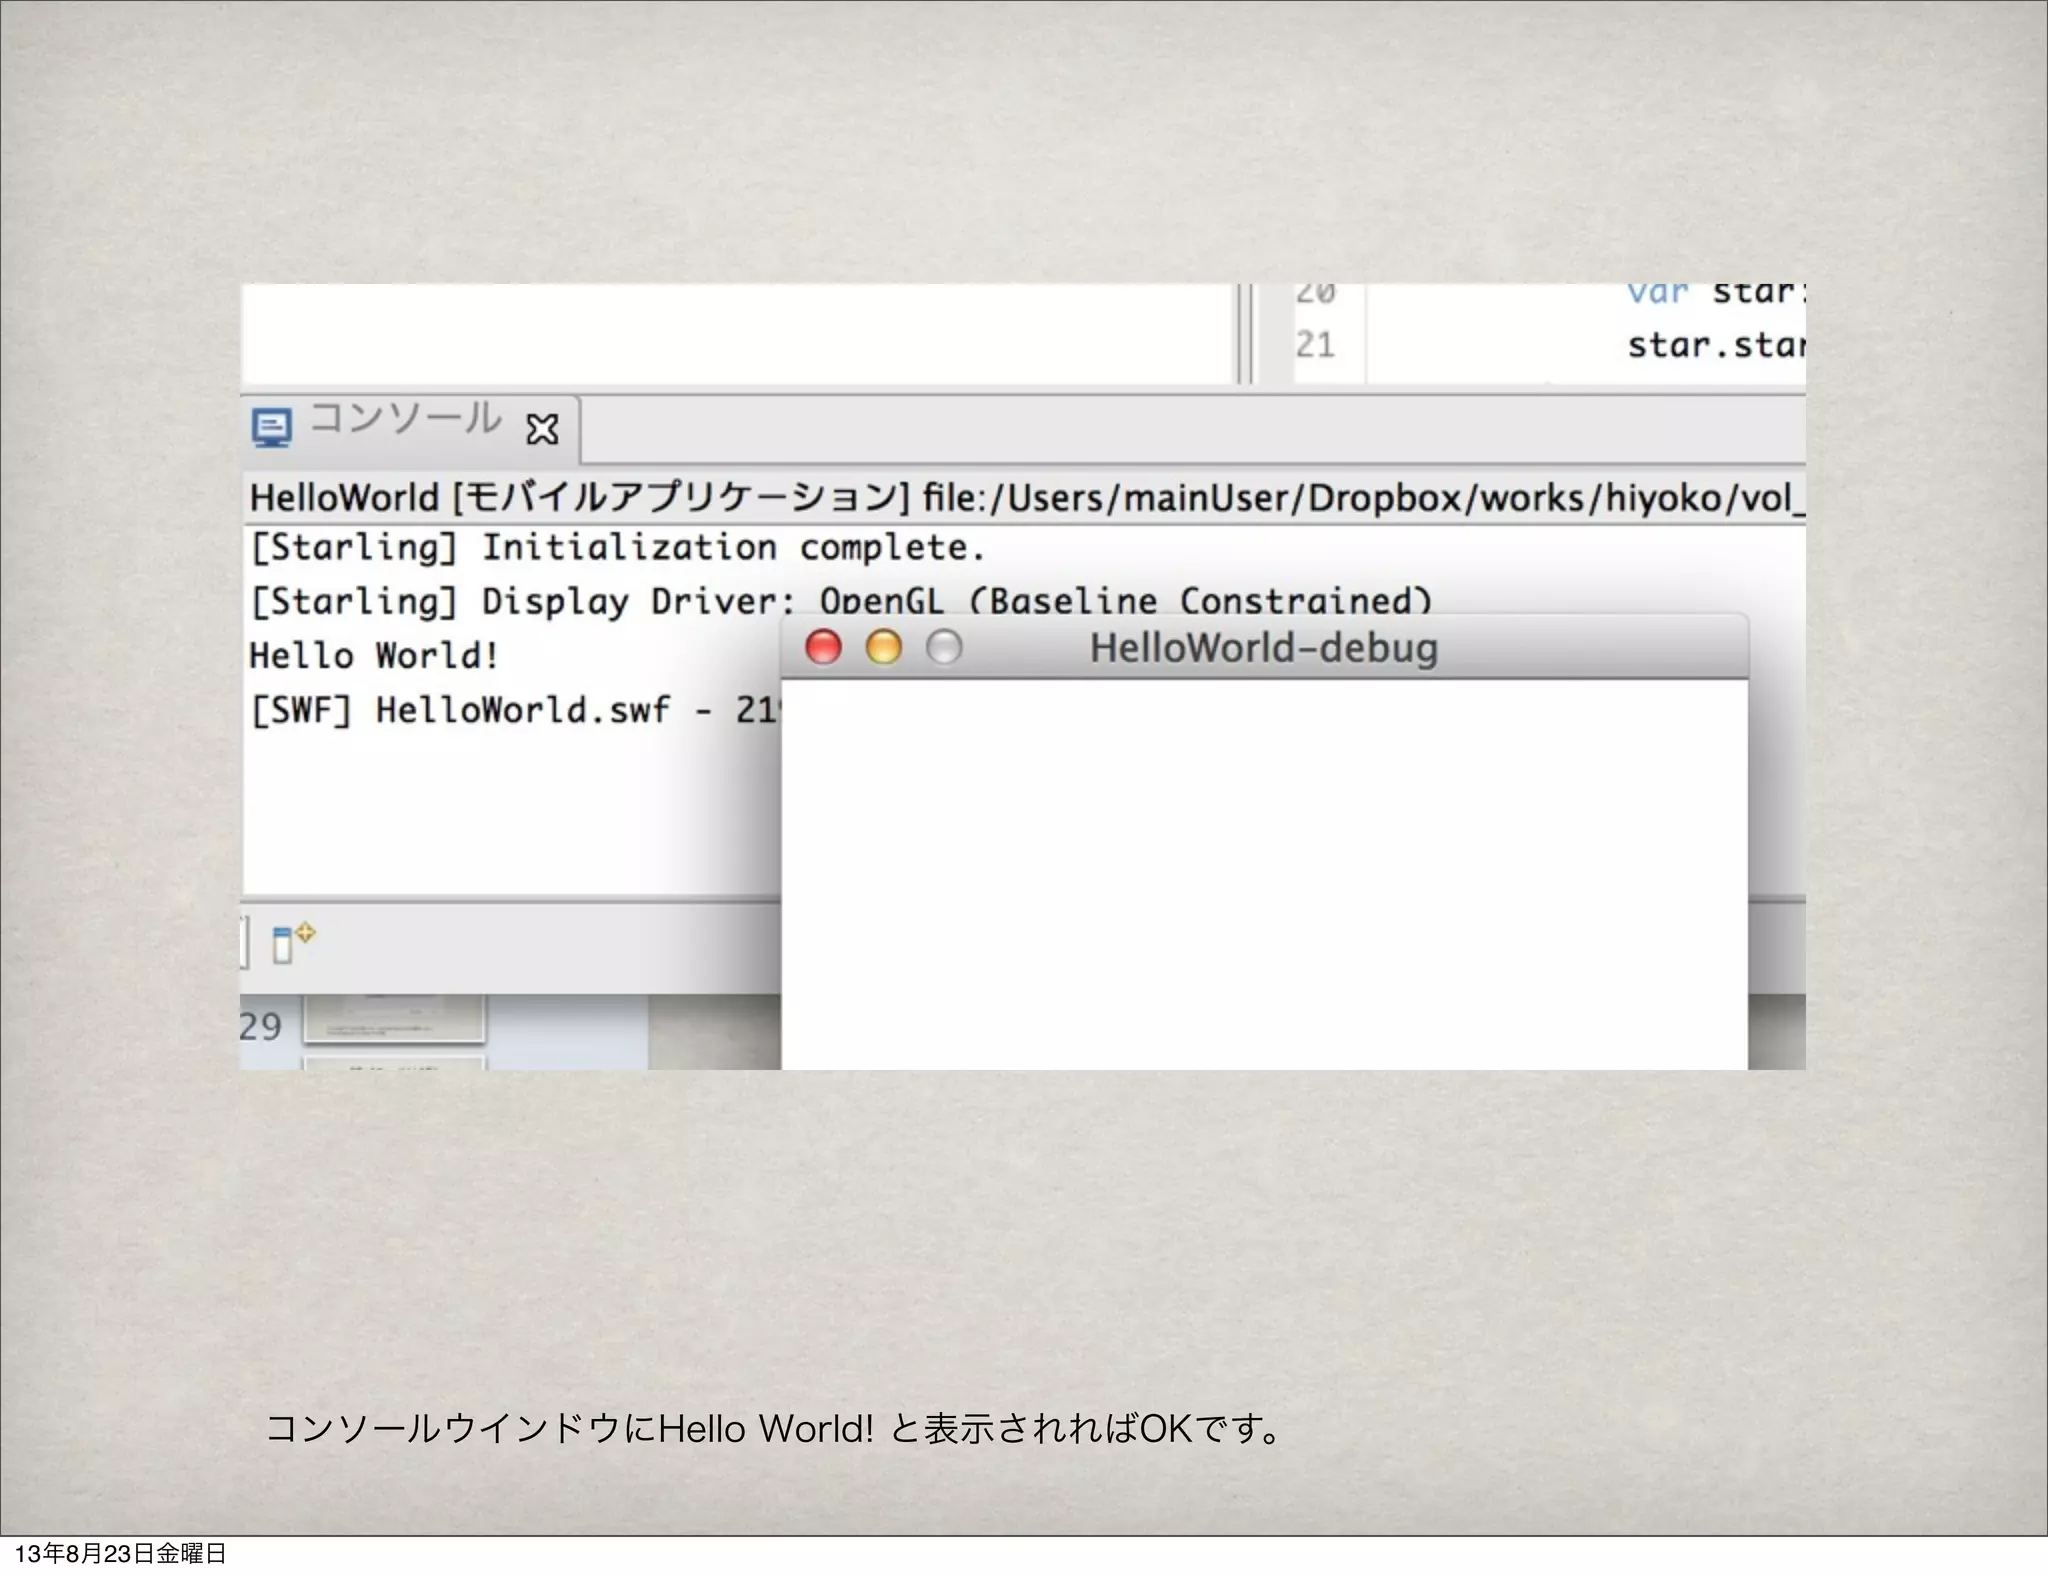2048x1576 pixels.
Task: Select slide 29 thumbnail
Action: [x=394, y=1019]
